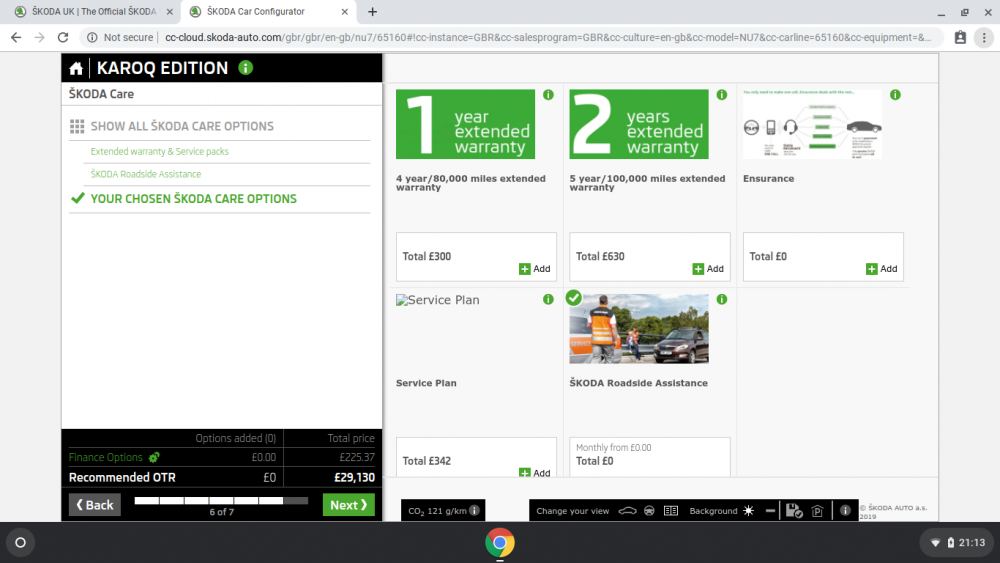Click the Recommended OTR £29,130 total
Screen dimensions: 1000x563
[355, 478]
